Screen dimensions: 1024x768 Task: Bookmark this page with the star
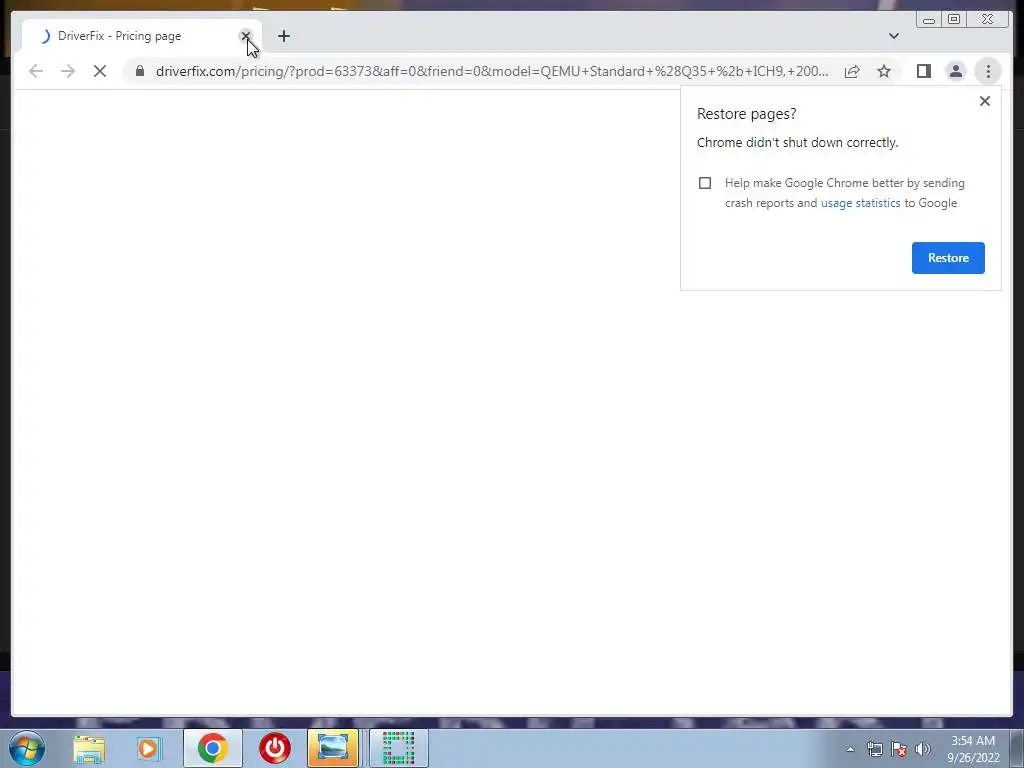tap(884, 71)
